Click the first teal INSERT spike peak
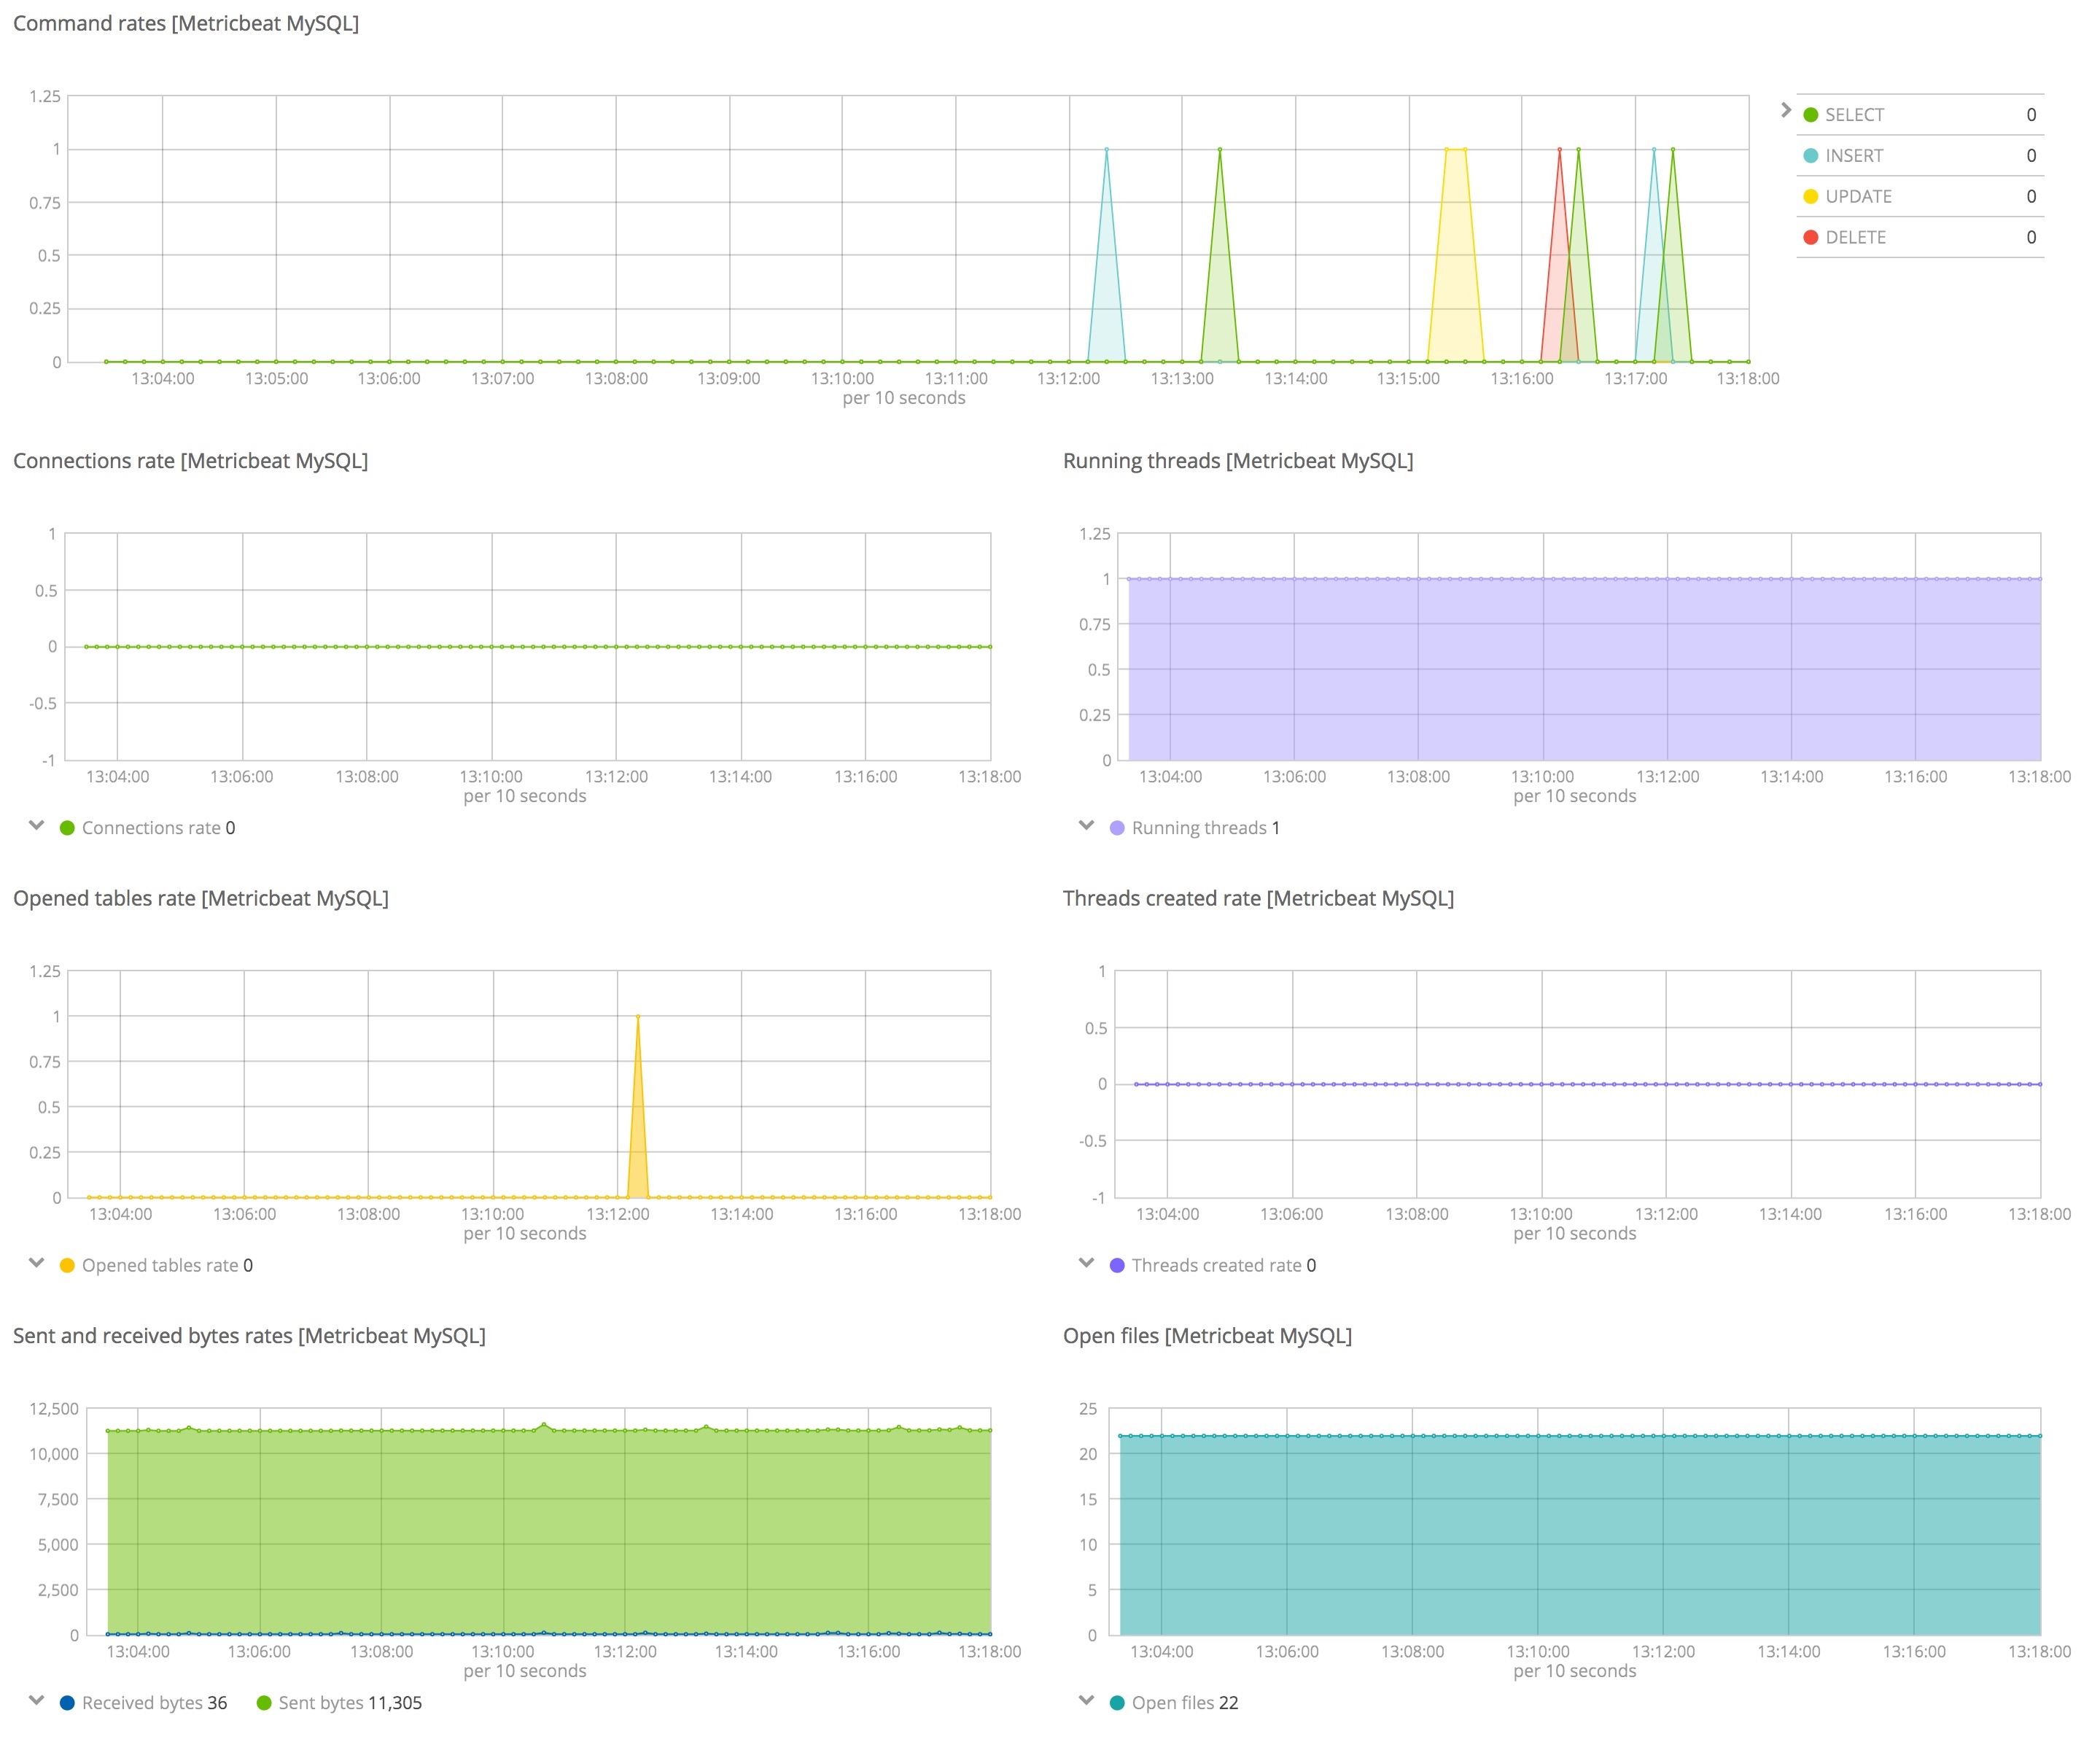Screen dimensions: 2100x1750 click(x=1106, y=150)
